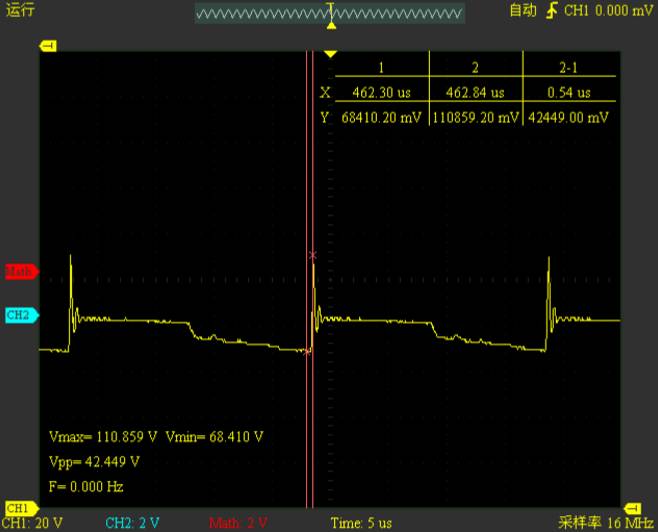Click the yellow marker at bottom-right corner

coord(630,509)
